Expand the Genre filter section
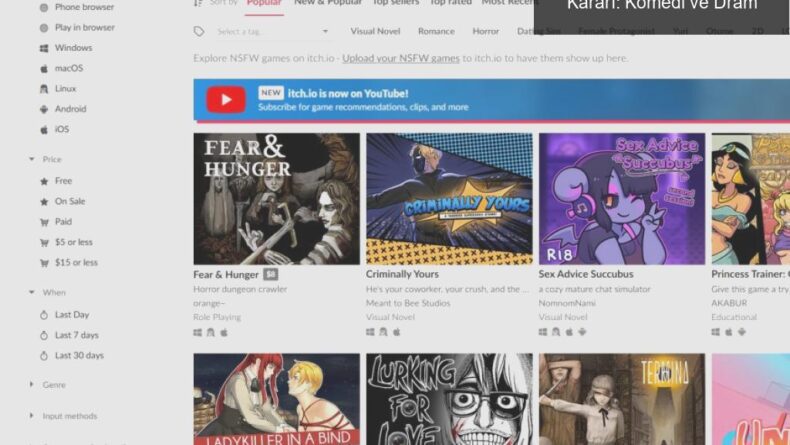 point(48,385)
